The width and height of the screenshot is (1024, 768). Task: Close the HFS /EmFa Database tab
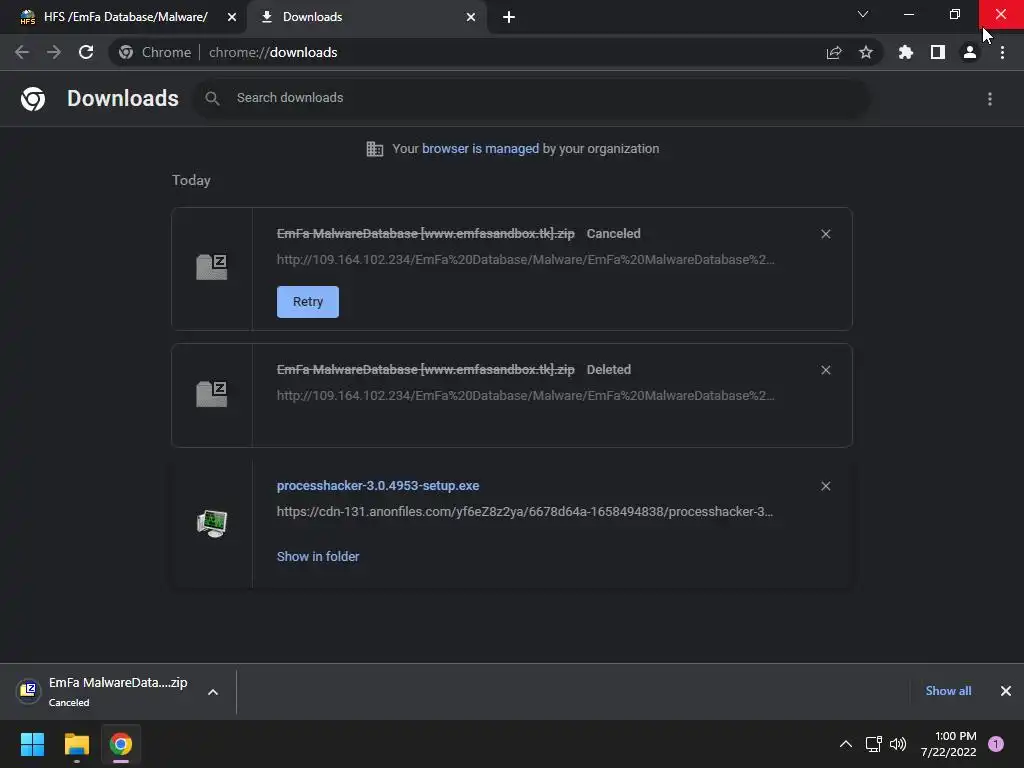[x=232, y=17]
